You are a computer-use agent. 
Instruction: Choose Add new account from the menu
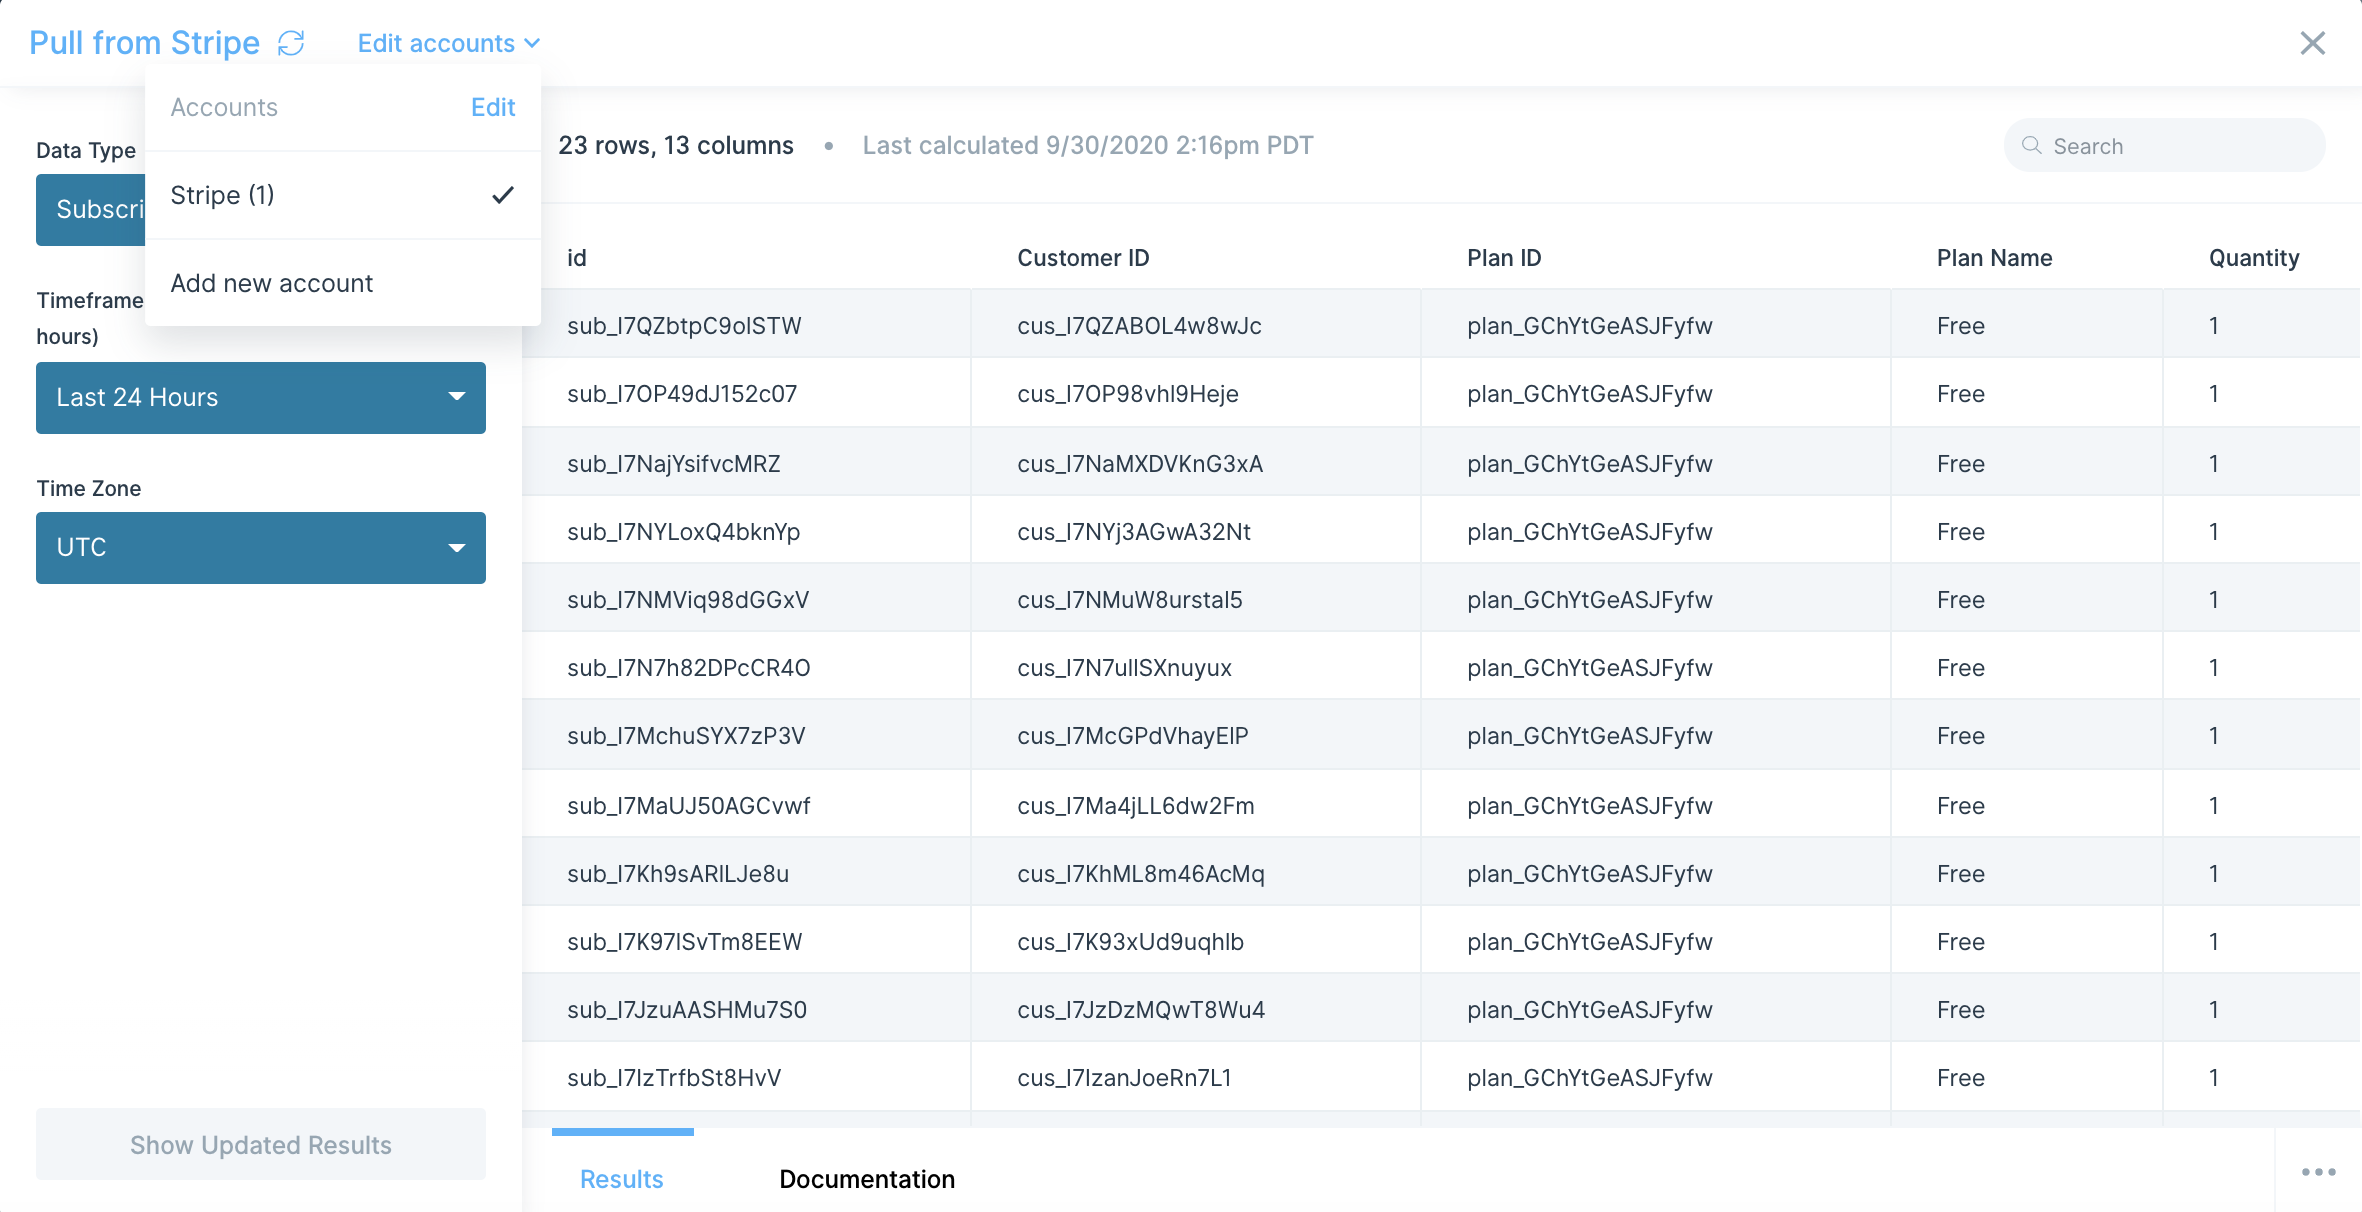pos(272,283)
